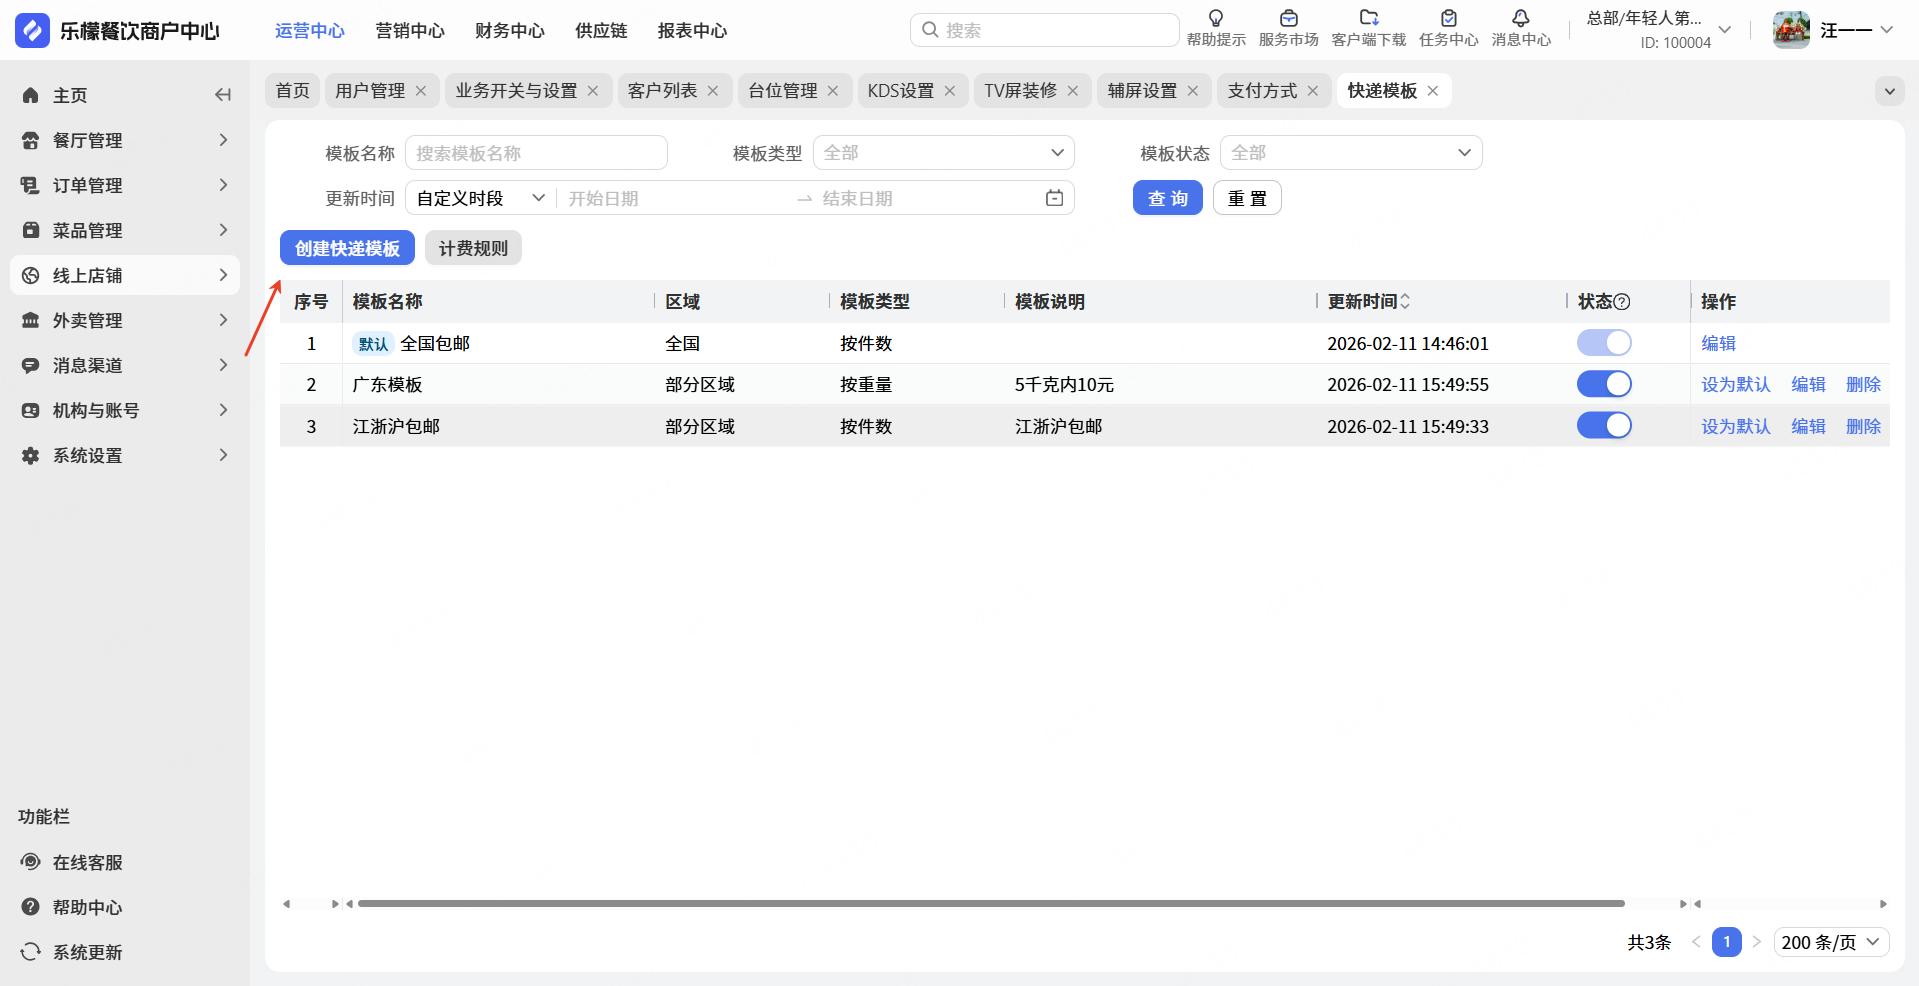Open the 帮助提示 lightbulb icon
1919x986 pixels.
(1216, 18)
